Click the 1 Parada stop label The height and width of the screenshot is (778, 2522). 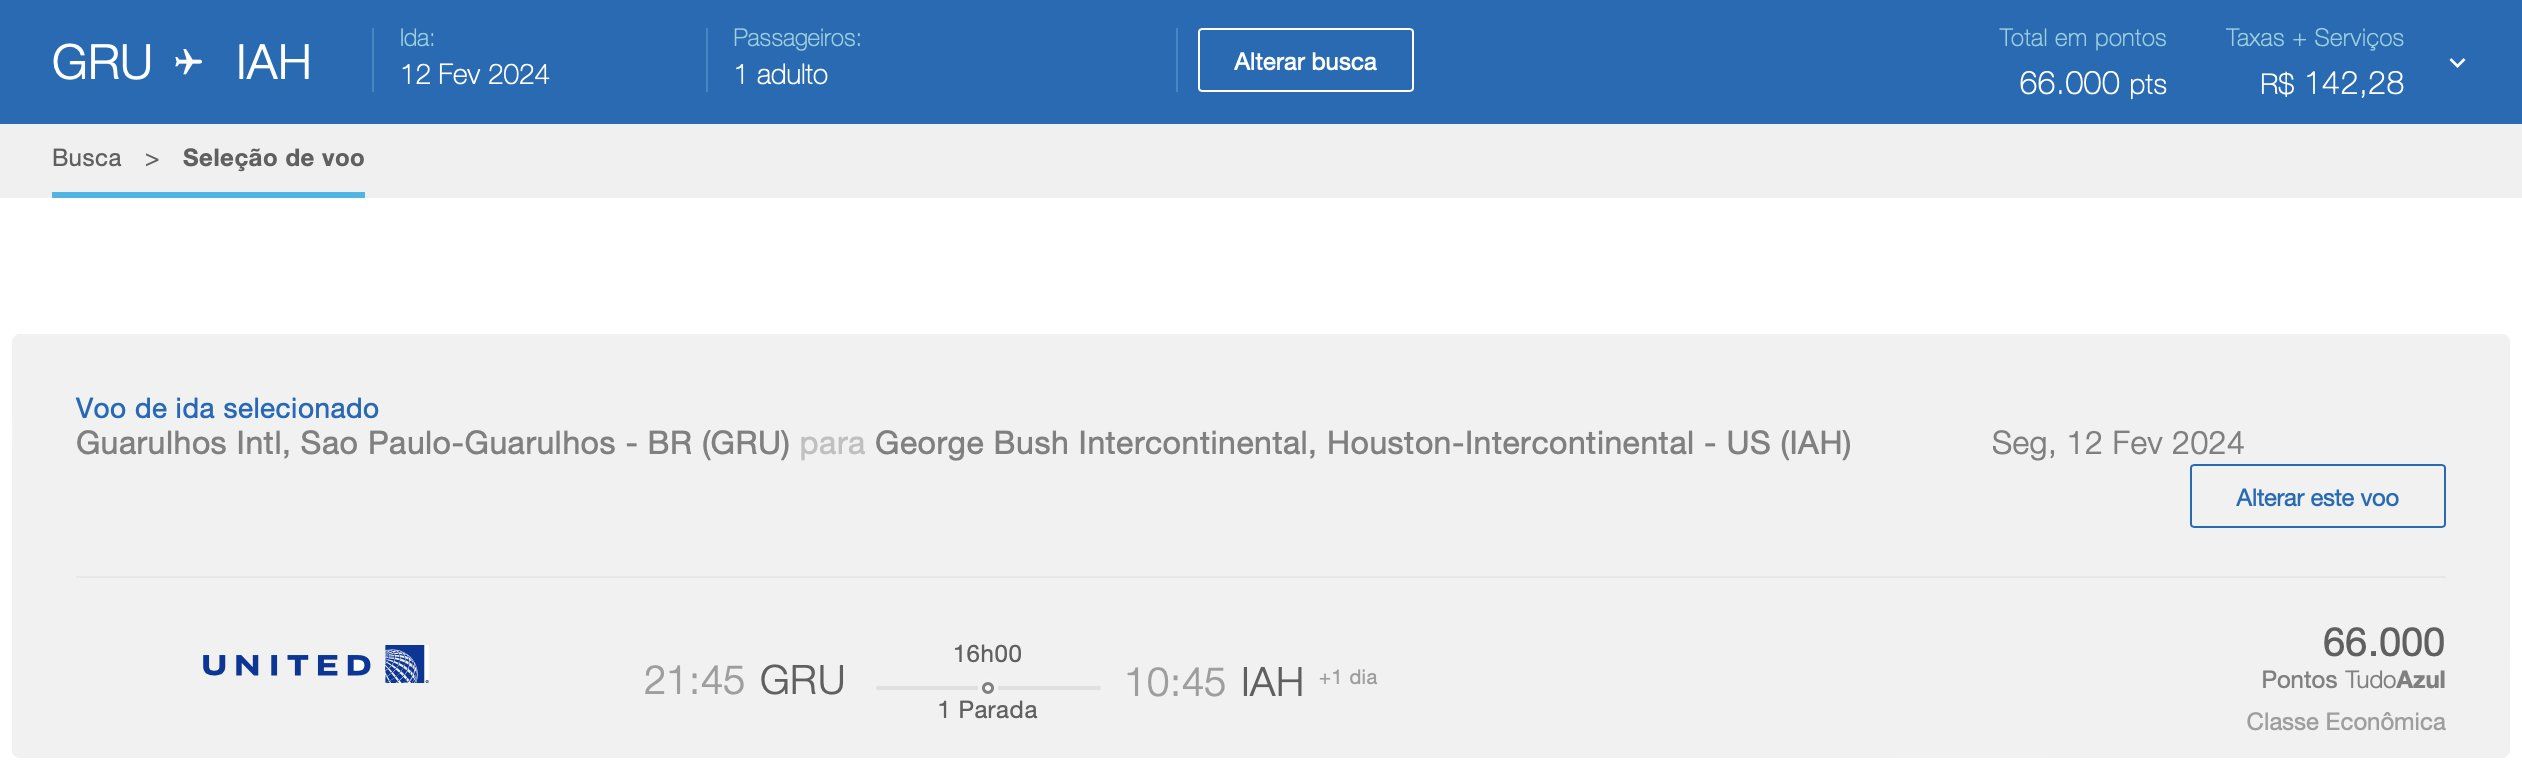point(987,710)
